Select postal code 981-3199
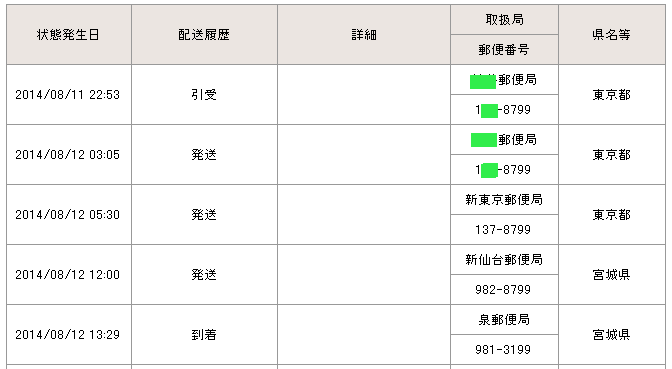The width and height of the screenshot is (672, 369). click(504, 350)
